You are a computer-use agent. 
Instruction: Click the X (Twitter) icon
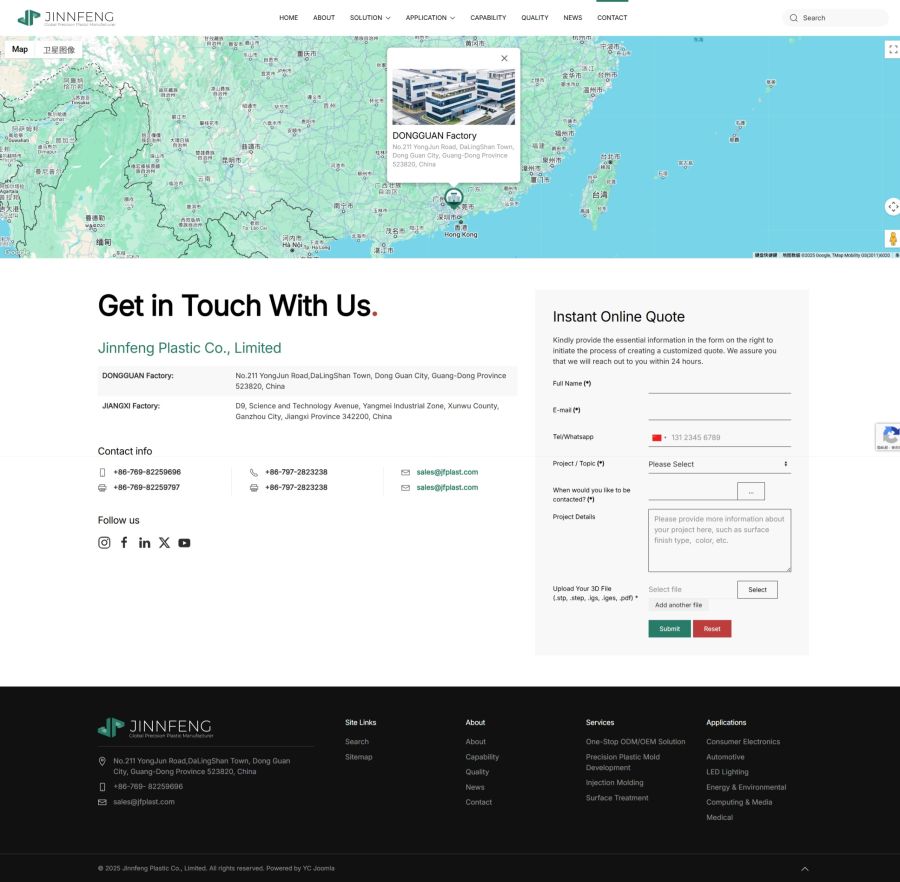164,543
